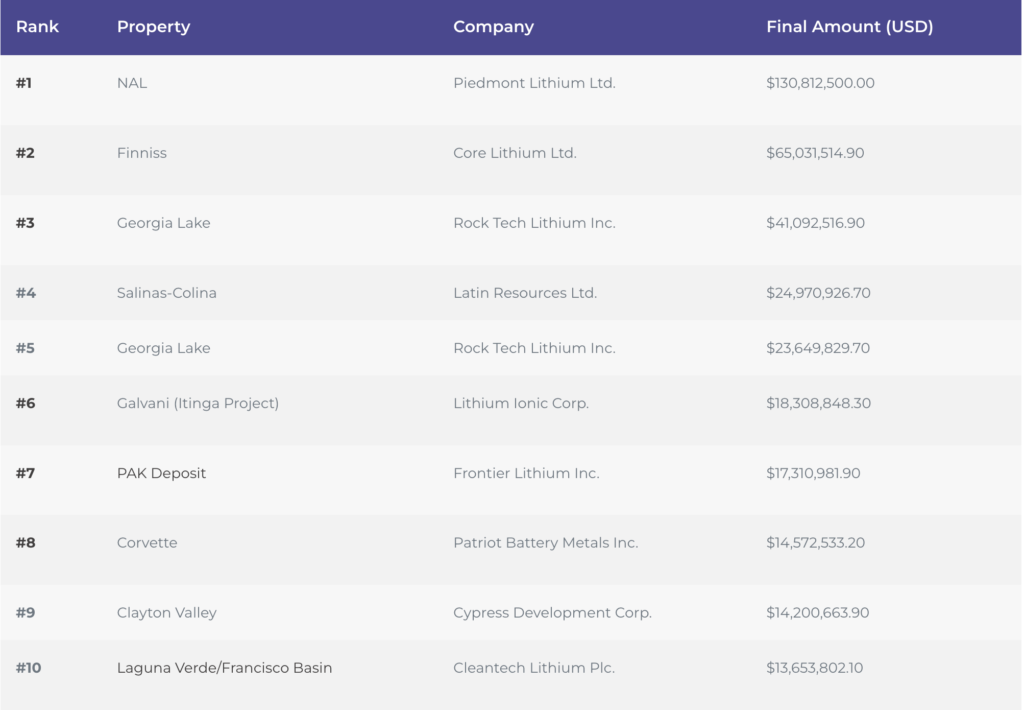Image resolution: width=1024 pixels, height=710 pixels.
Task: Open Laguna Verde/Francisco Basin property
Action: click(224, 668)
